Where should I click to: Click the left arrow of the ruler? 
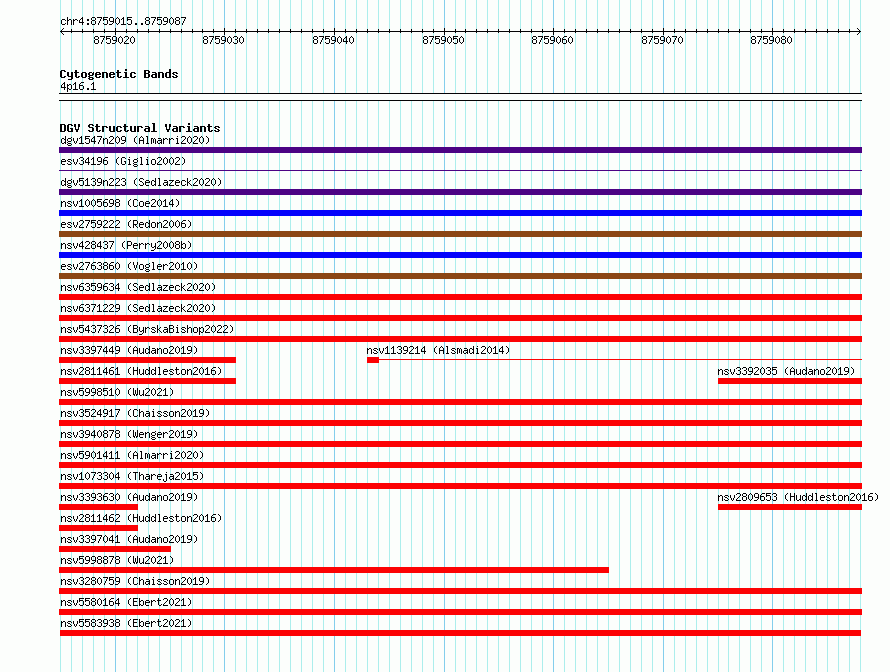(62, 31)
